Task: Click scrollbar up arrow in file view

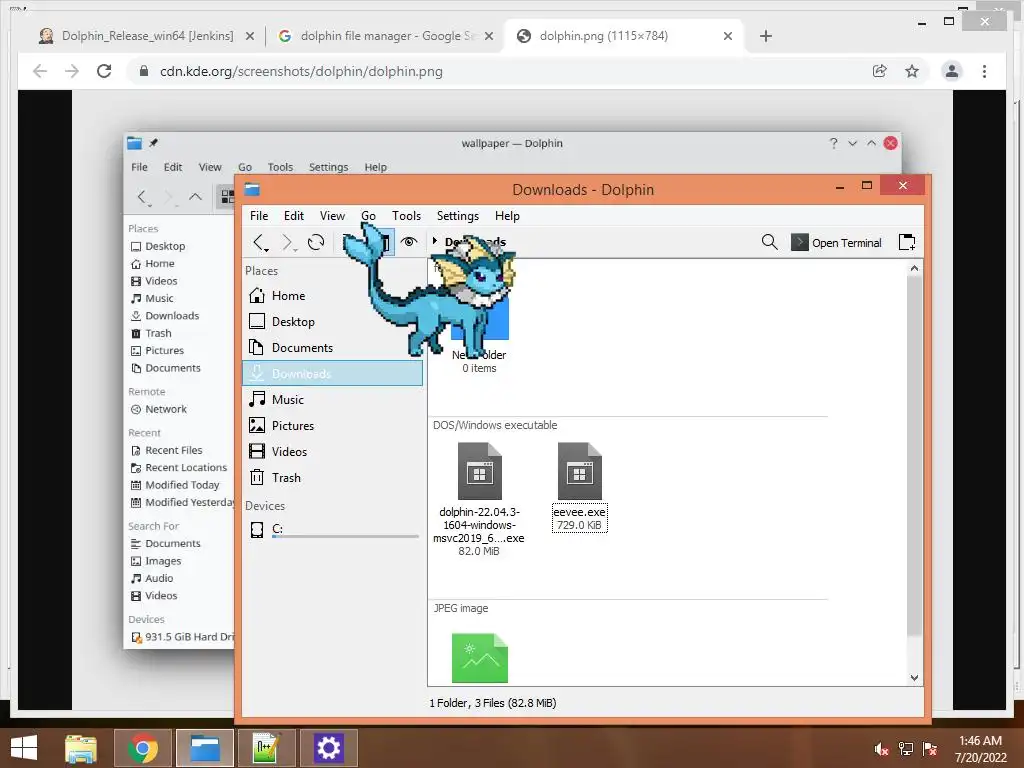Action: click(x=914, y=268)
